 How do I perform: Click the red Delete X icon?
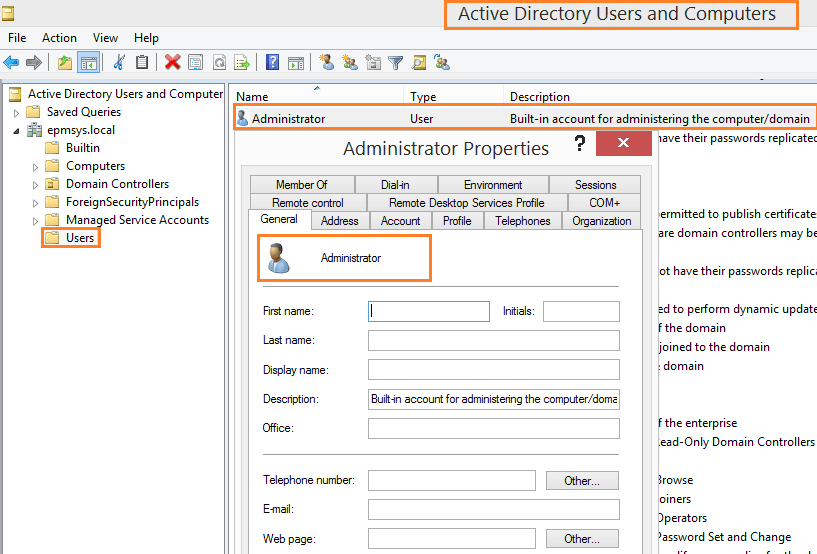[x=172, y=63]
